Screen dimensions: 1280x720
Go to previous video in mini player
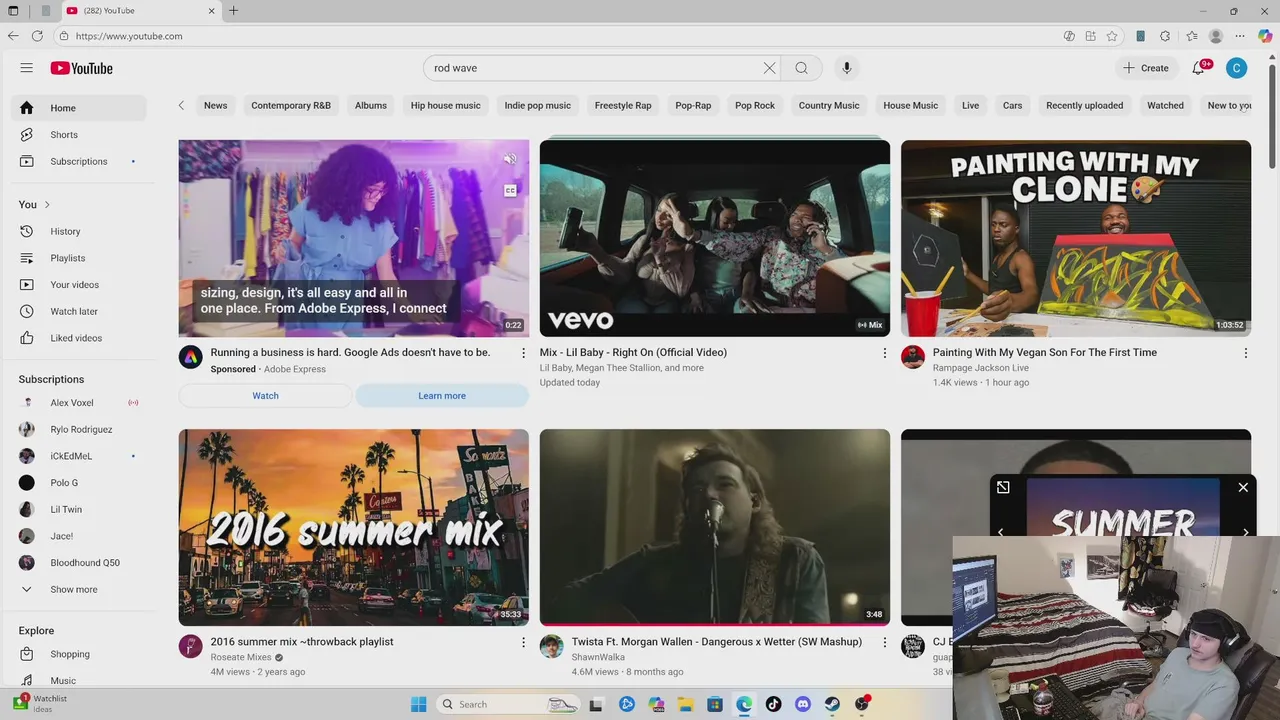(1001, 532)
